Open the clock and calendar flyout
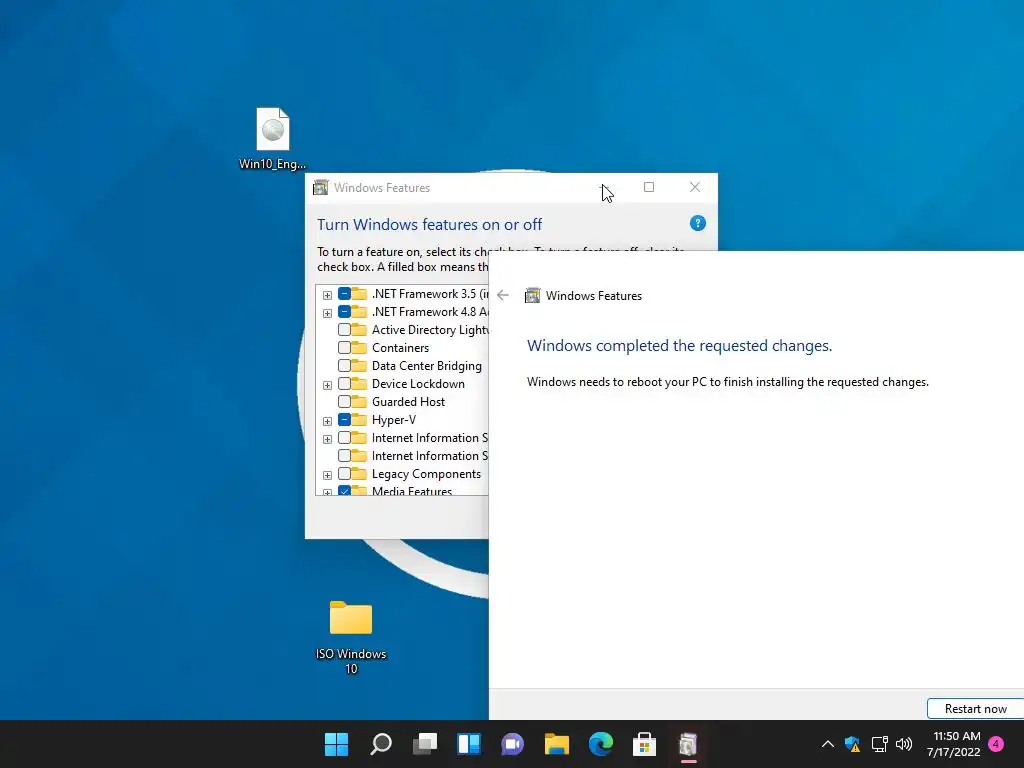This screenshot has width=1024, height=768. pos(953,744)
